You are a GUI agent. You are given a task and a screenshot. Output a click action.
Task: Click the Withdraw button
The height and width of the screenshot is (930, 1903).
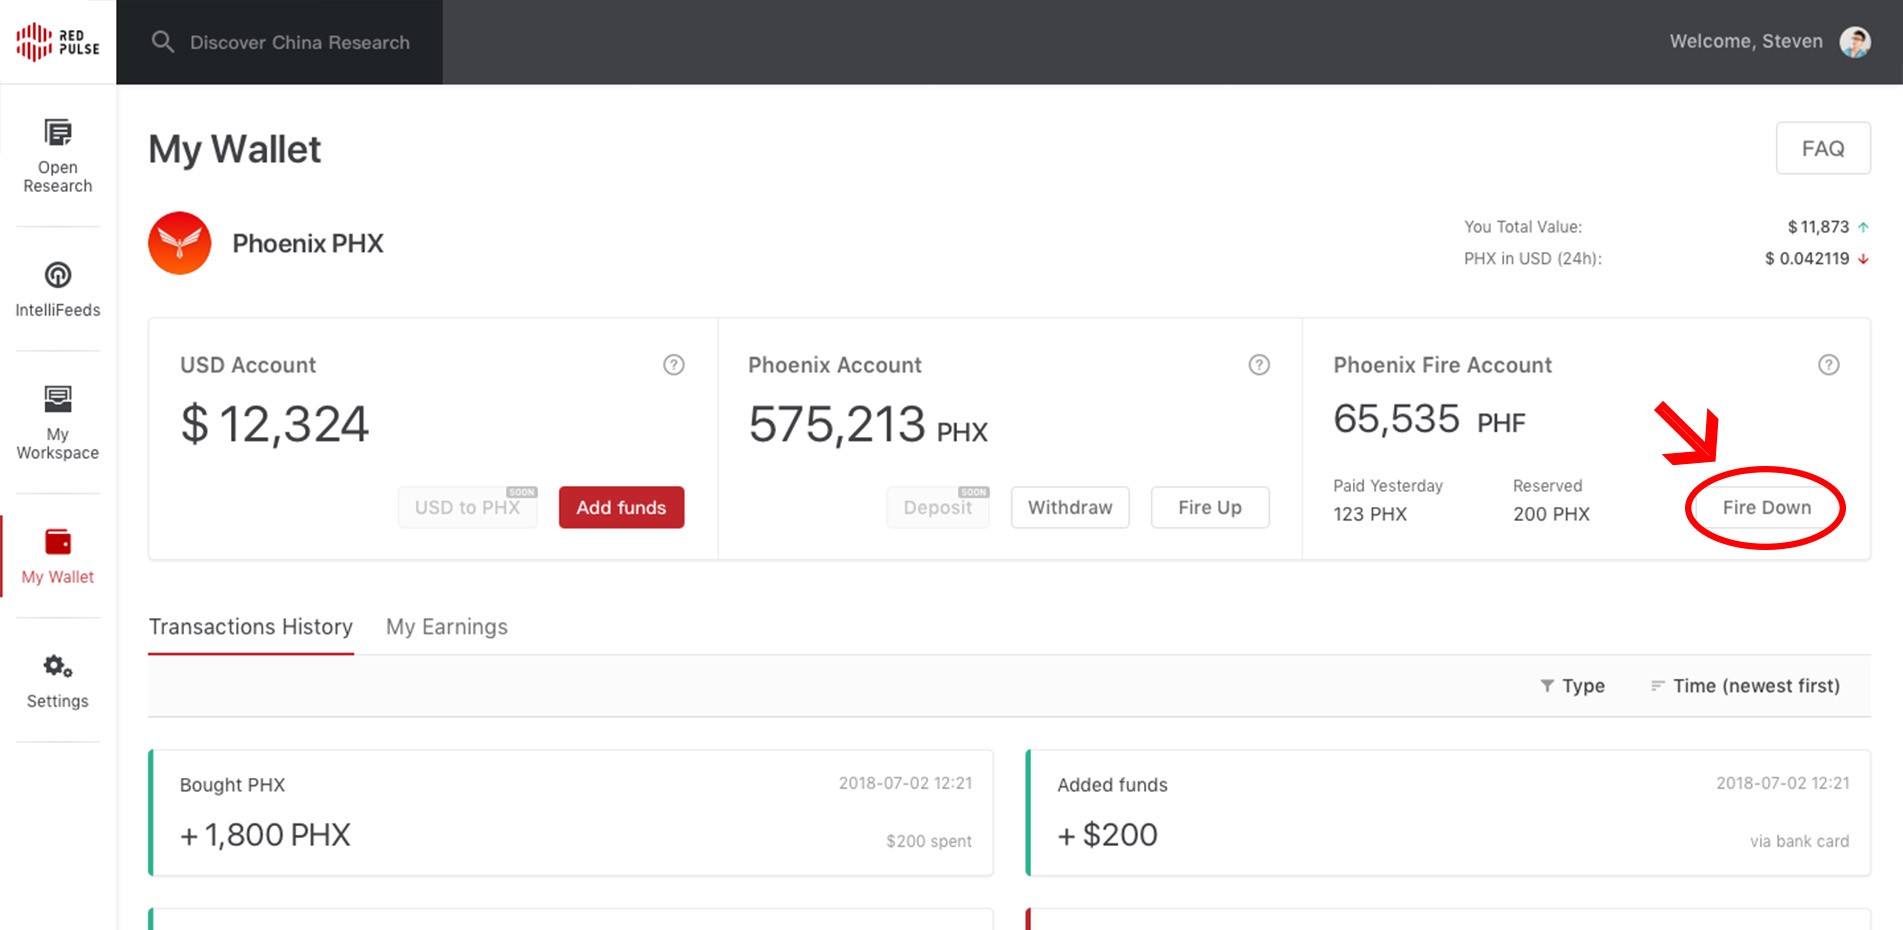pos(1070,507)
